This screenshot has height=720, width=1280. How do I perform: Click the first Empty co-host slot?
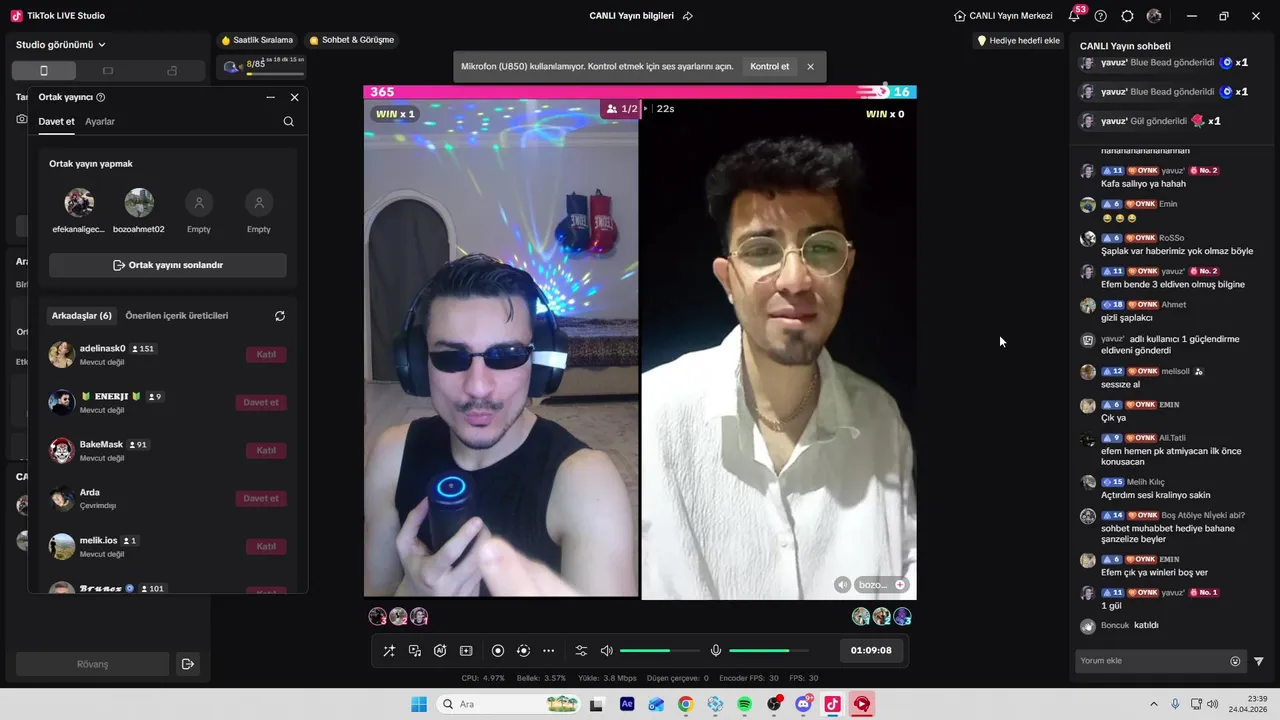tap(199, 203)
